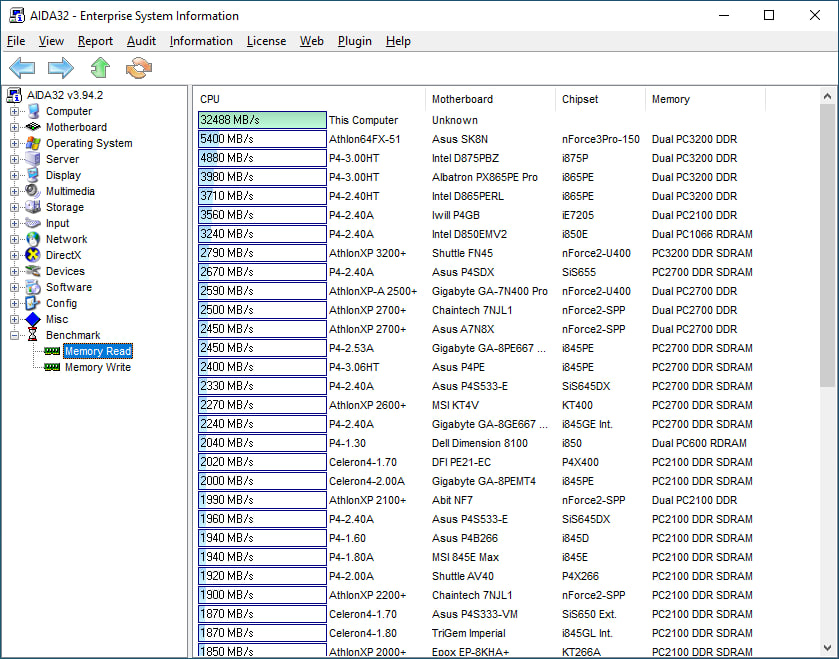The height and width of the screenshot is (659, 839).
Task: Click the vertical scrollbar down arrow
Action: click(x=828, y=648)
